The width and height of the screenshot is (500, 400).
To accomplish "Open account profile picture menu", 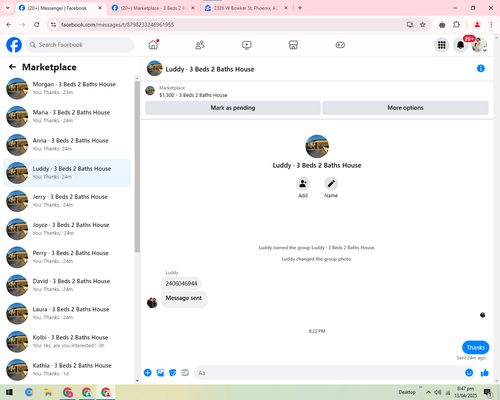I will coord(479,45).
